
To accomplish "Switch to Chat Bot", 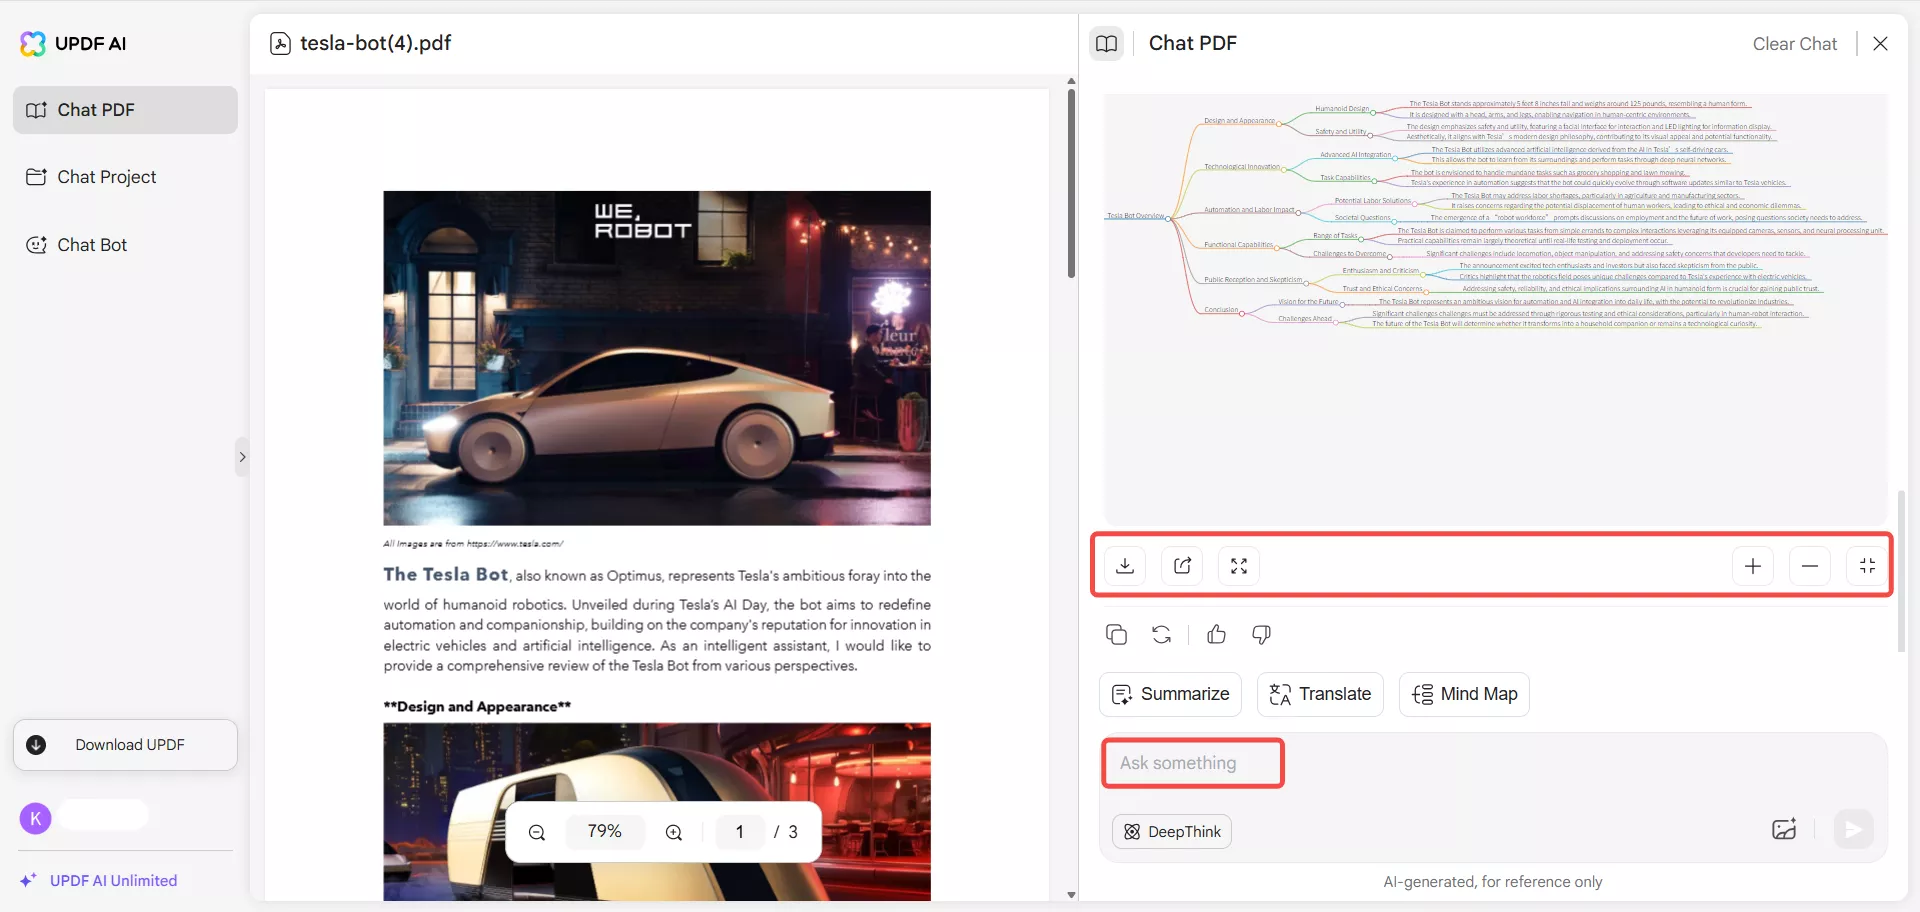I will click(x=125, y=245).
